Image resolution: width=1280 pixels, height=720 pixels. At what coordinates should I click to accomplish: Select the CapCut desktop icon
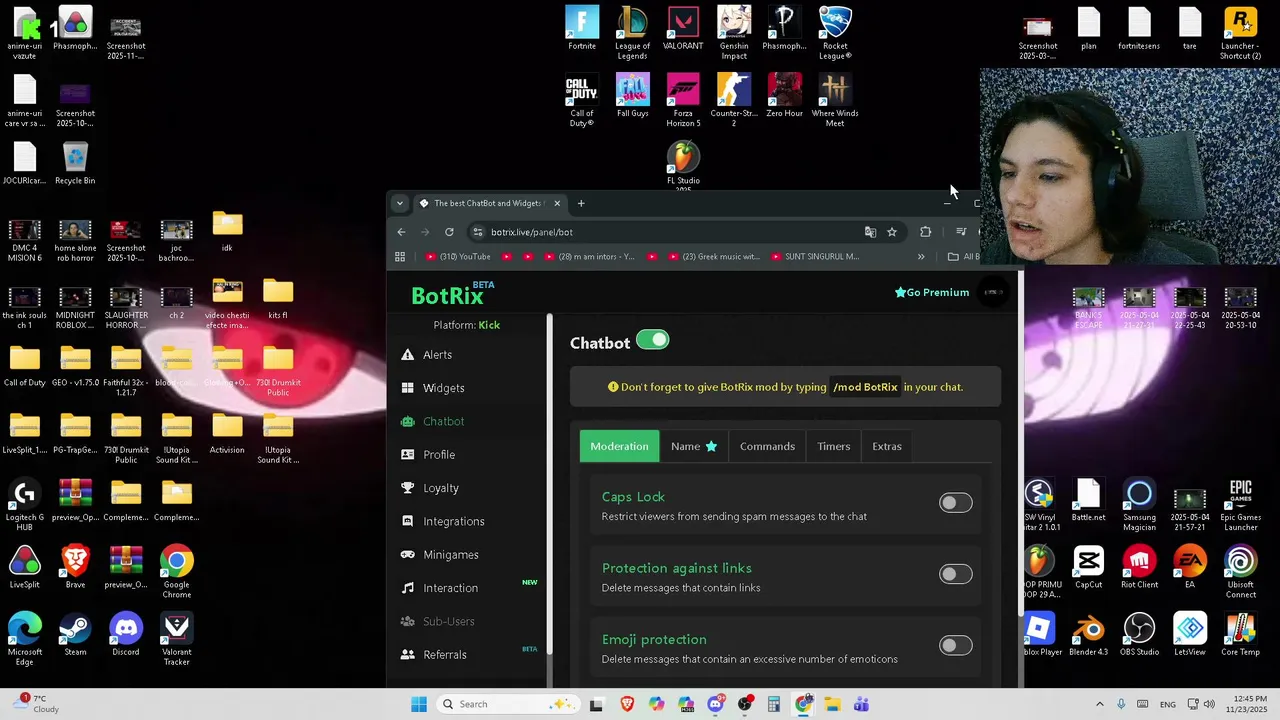[x=1088, y=567]
